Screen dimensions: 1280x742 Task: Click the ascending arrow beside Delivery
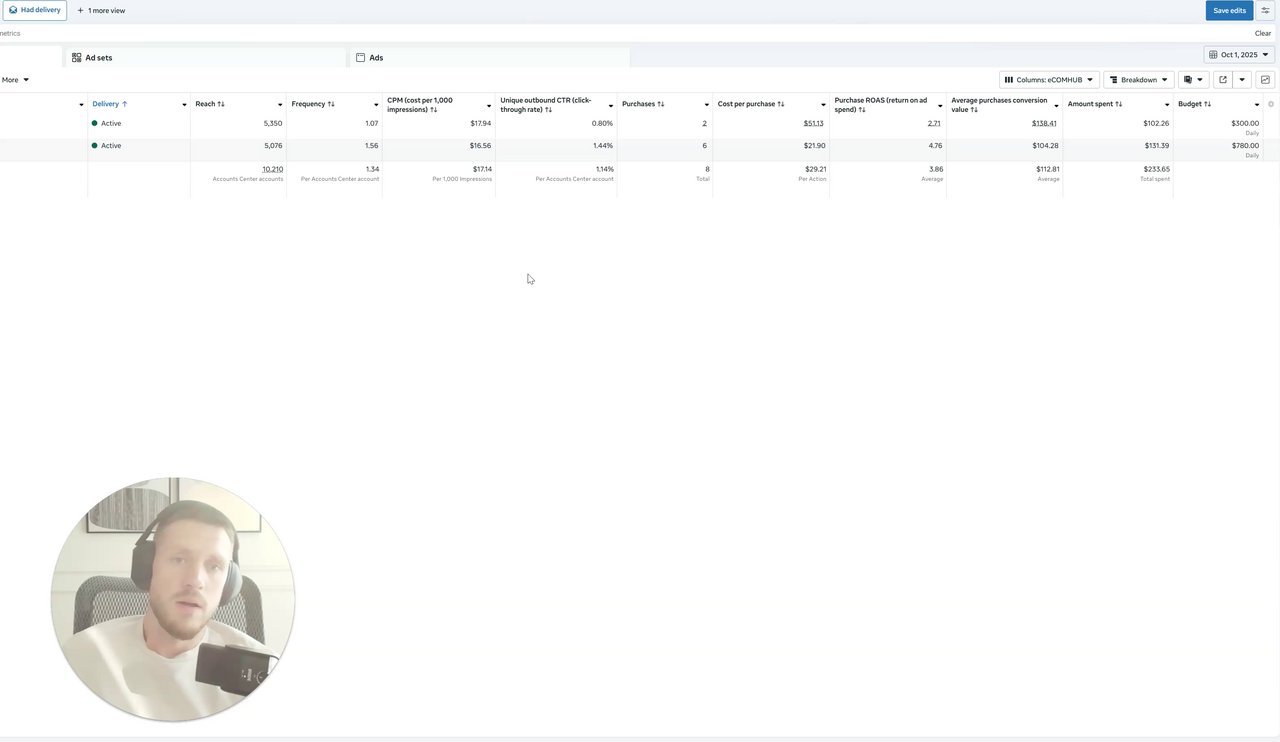(x=125, y=104)
